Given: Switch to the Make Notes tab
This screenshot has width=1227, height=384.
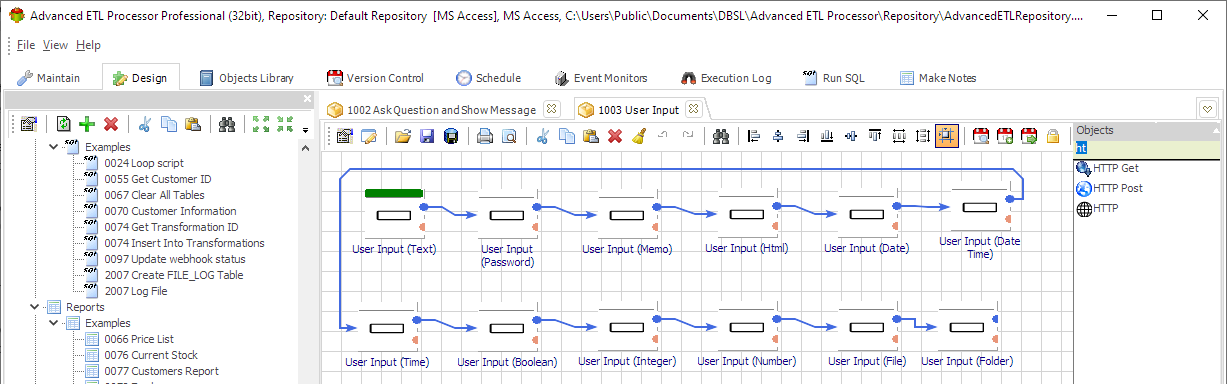Looking at the screenshot, I should point(938,78).
